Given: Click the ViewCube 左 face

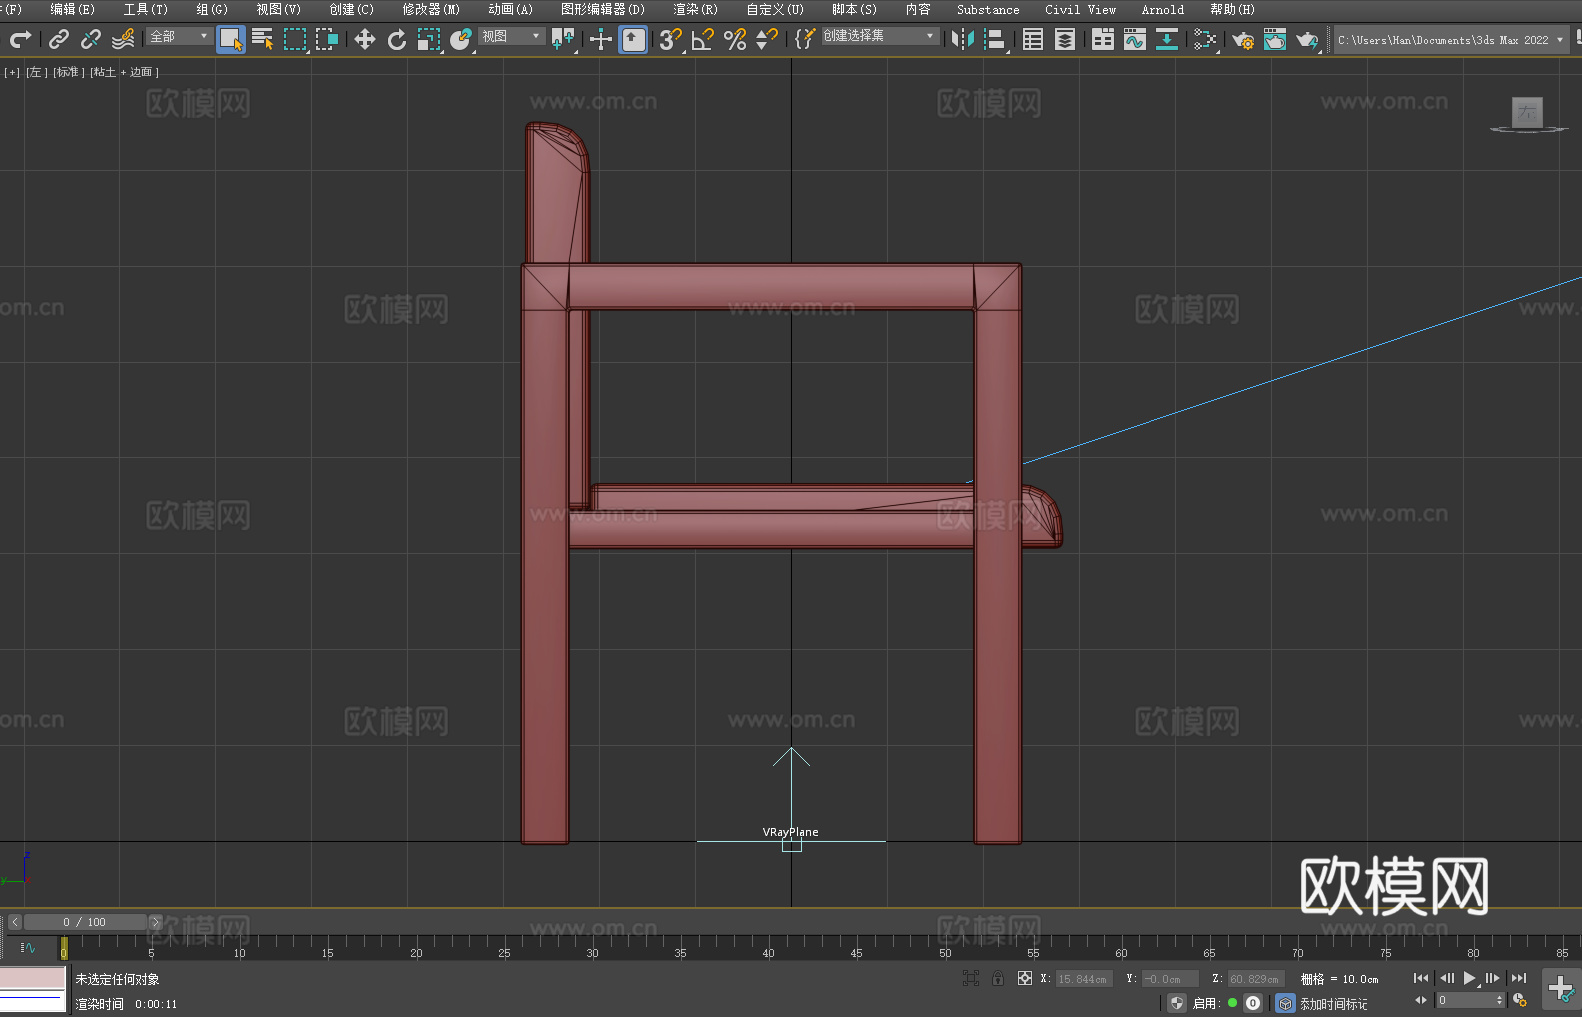Looking at the screenshot, I should point(1527,112).
